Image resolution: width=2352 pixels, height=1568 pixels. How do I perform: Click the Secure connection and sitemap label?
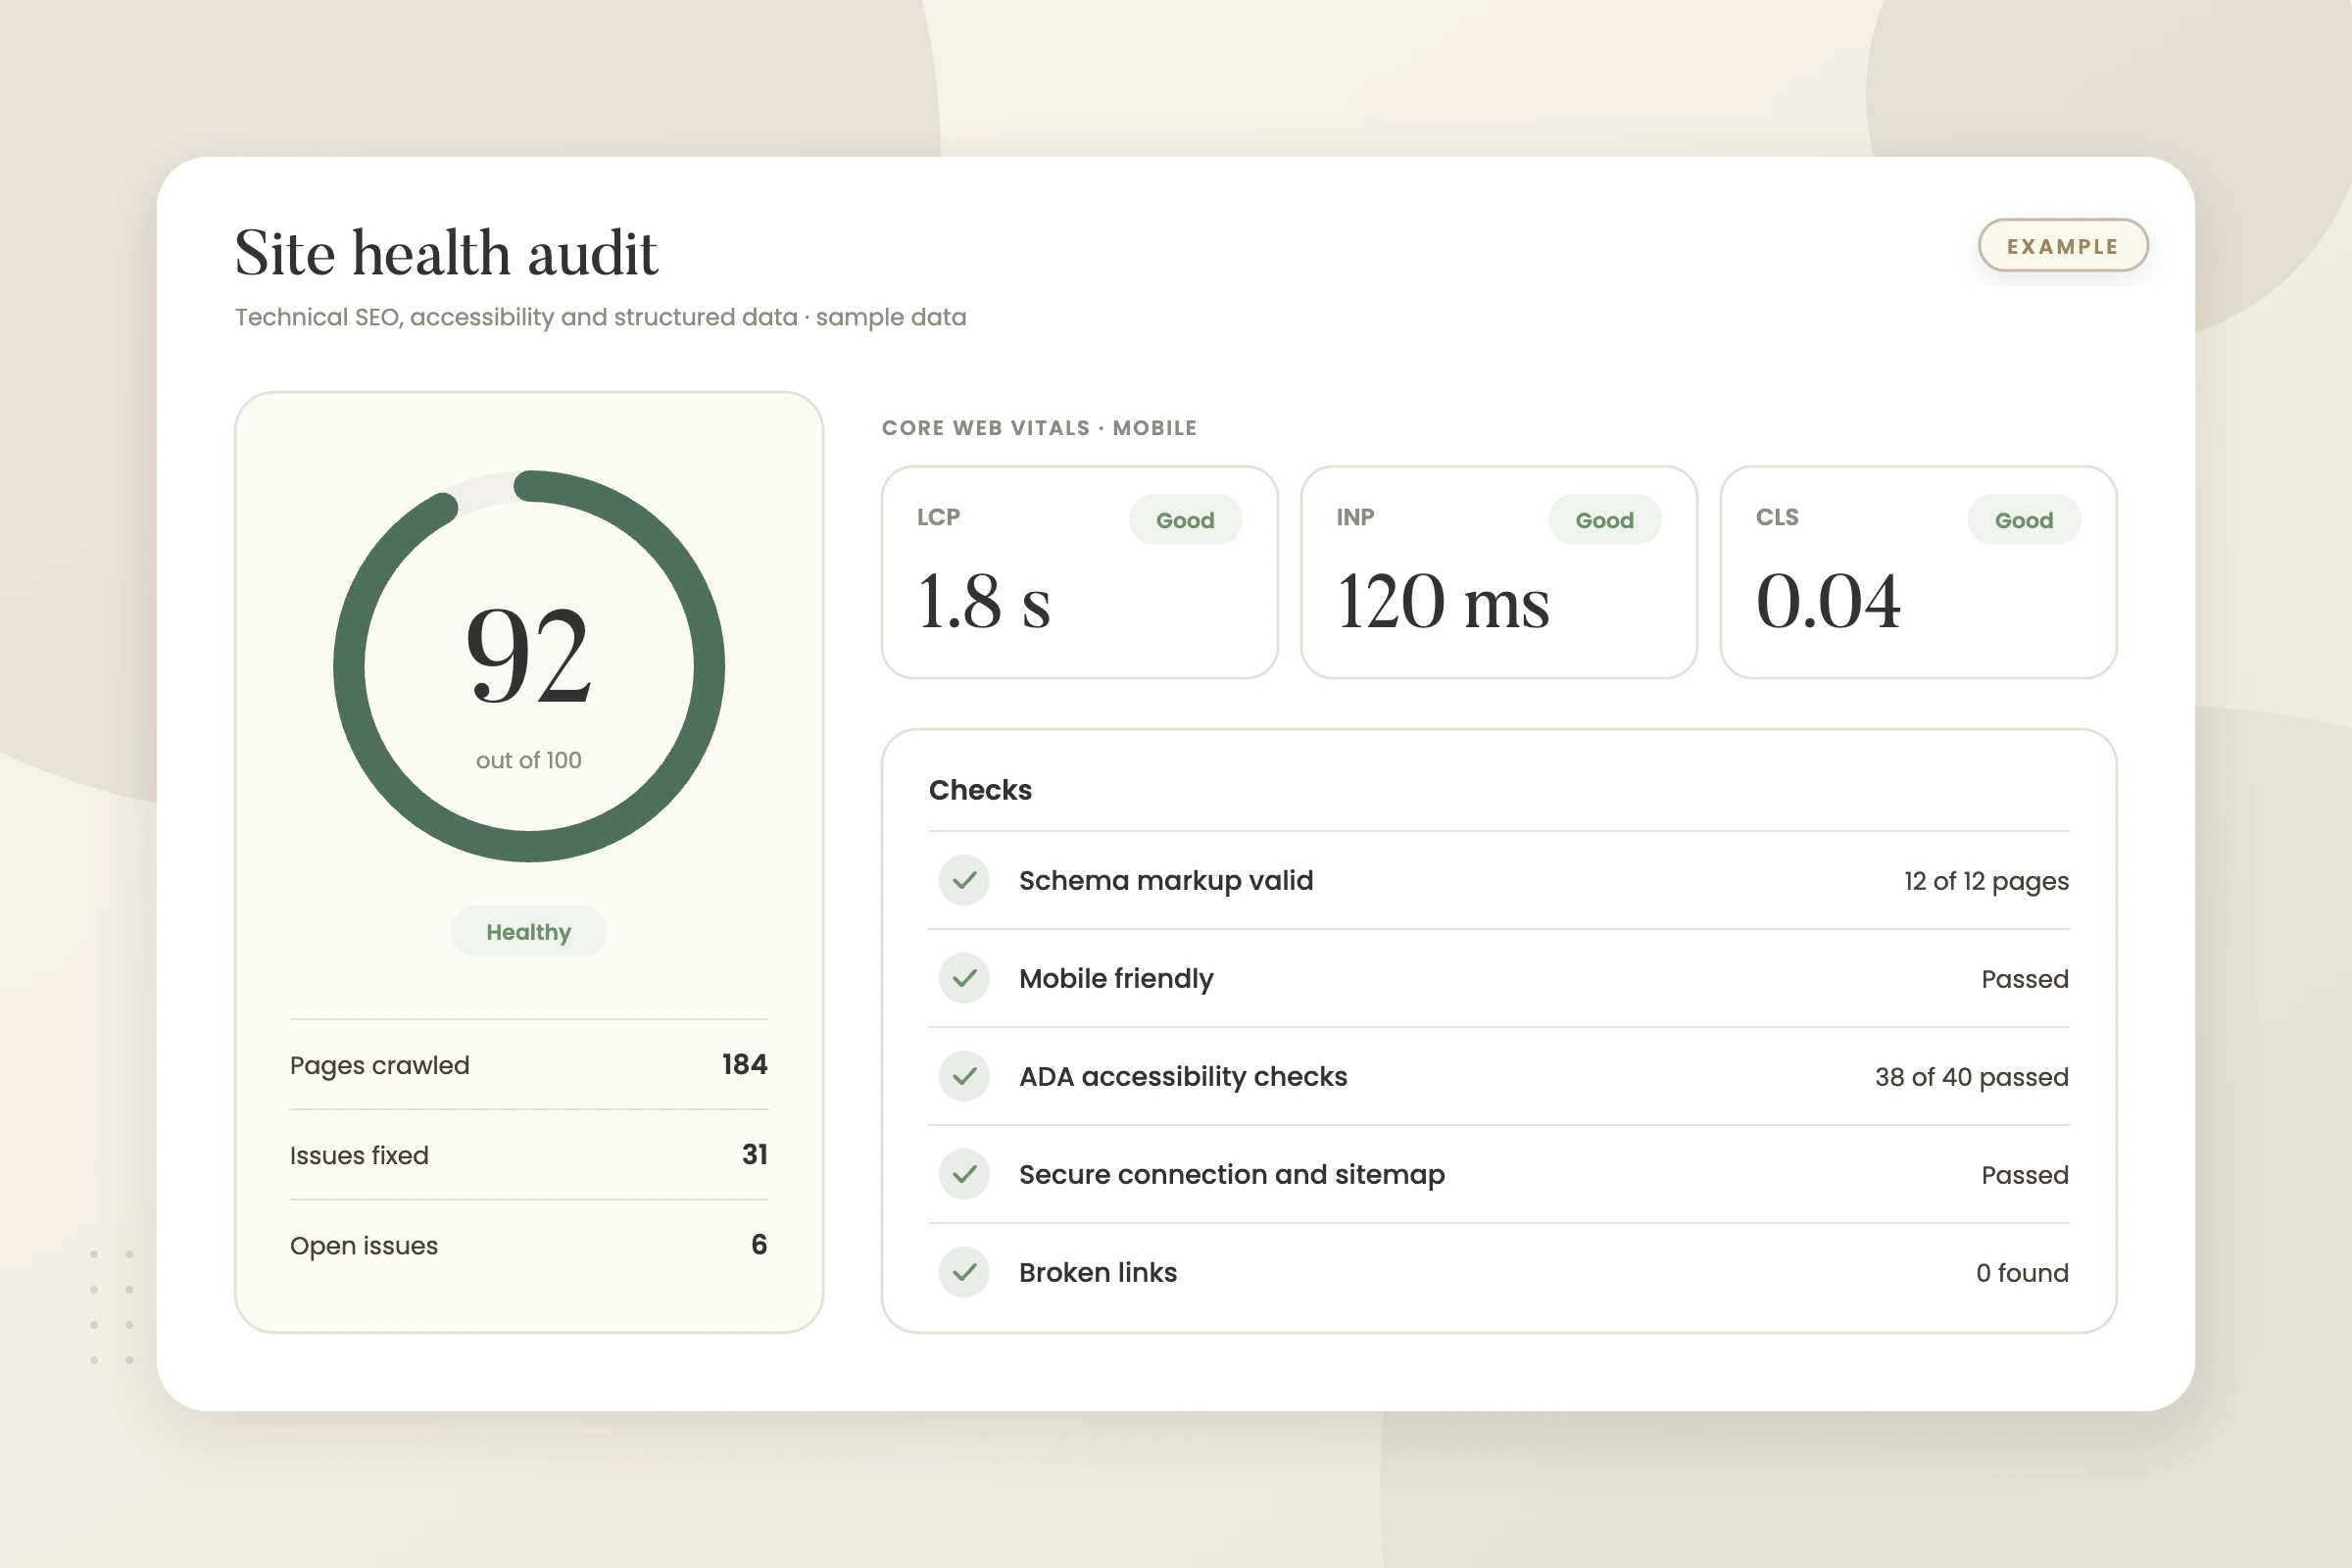point(1232,1175)
